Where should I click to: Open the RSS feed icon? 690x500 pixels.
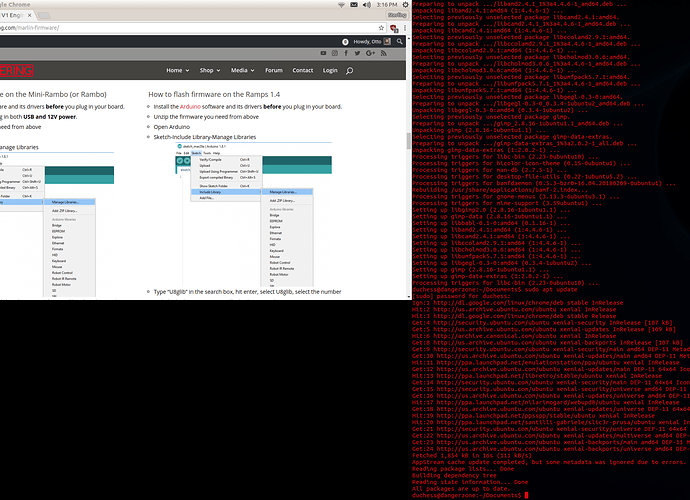pos(384,53)
